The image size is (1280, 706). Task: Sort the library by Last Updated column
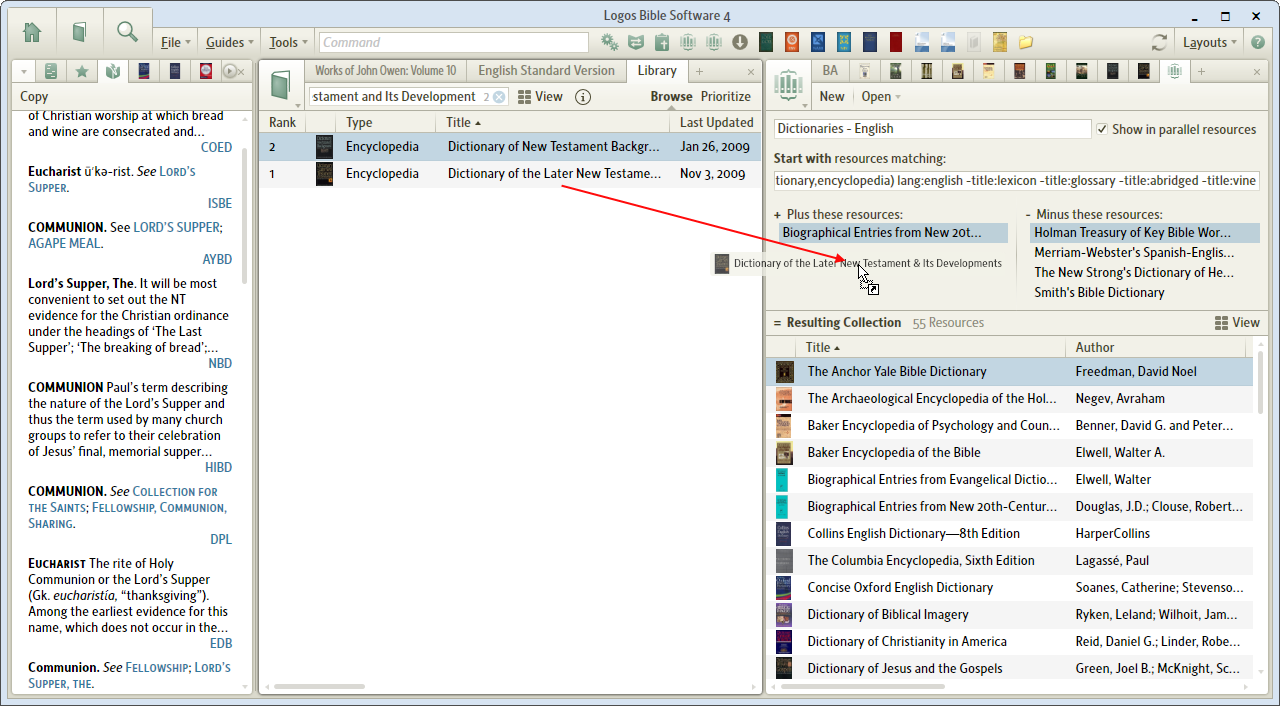pos(716,122)
